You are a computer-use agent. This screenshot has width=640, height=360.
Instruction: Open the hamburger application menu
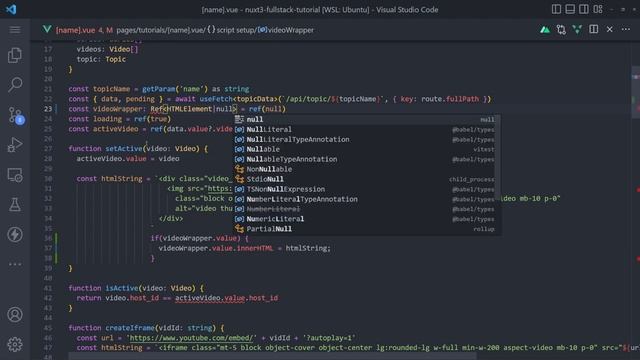click(15, 30)
